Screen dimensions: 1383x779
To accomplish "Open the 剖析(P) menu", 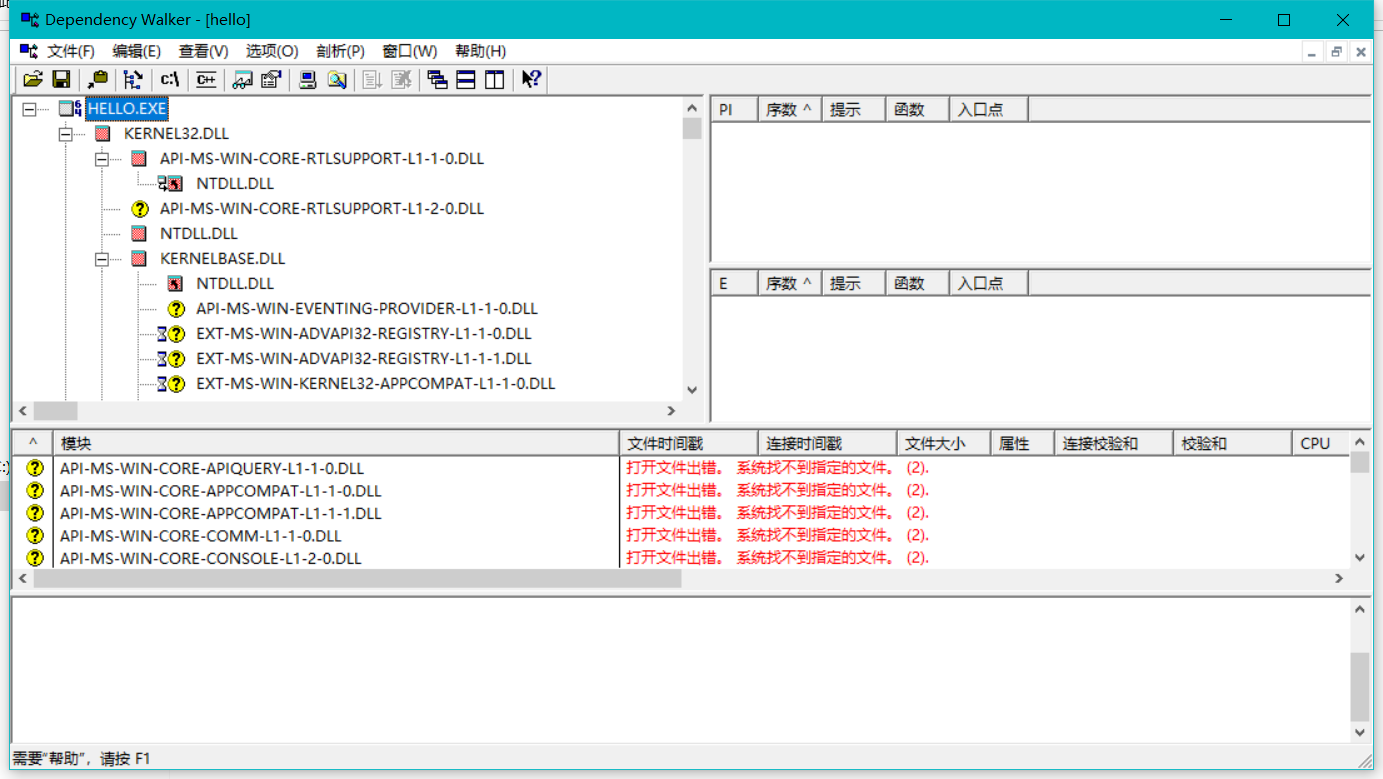I will click(x=340, y=51).
